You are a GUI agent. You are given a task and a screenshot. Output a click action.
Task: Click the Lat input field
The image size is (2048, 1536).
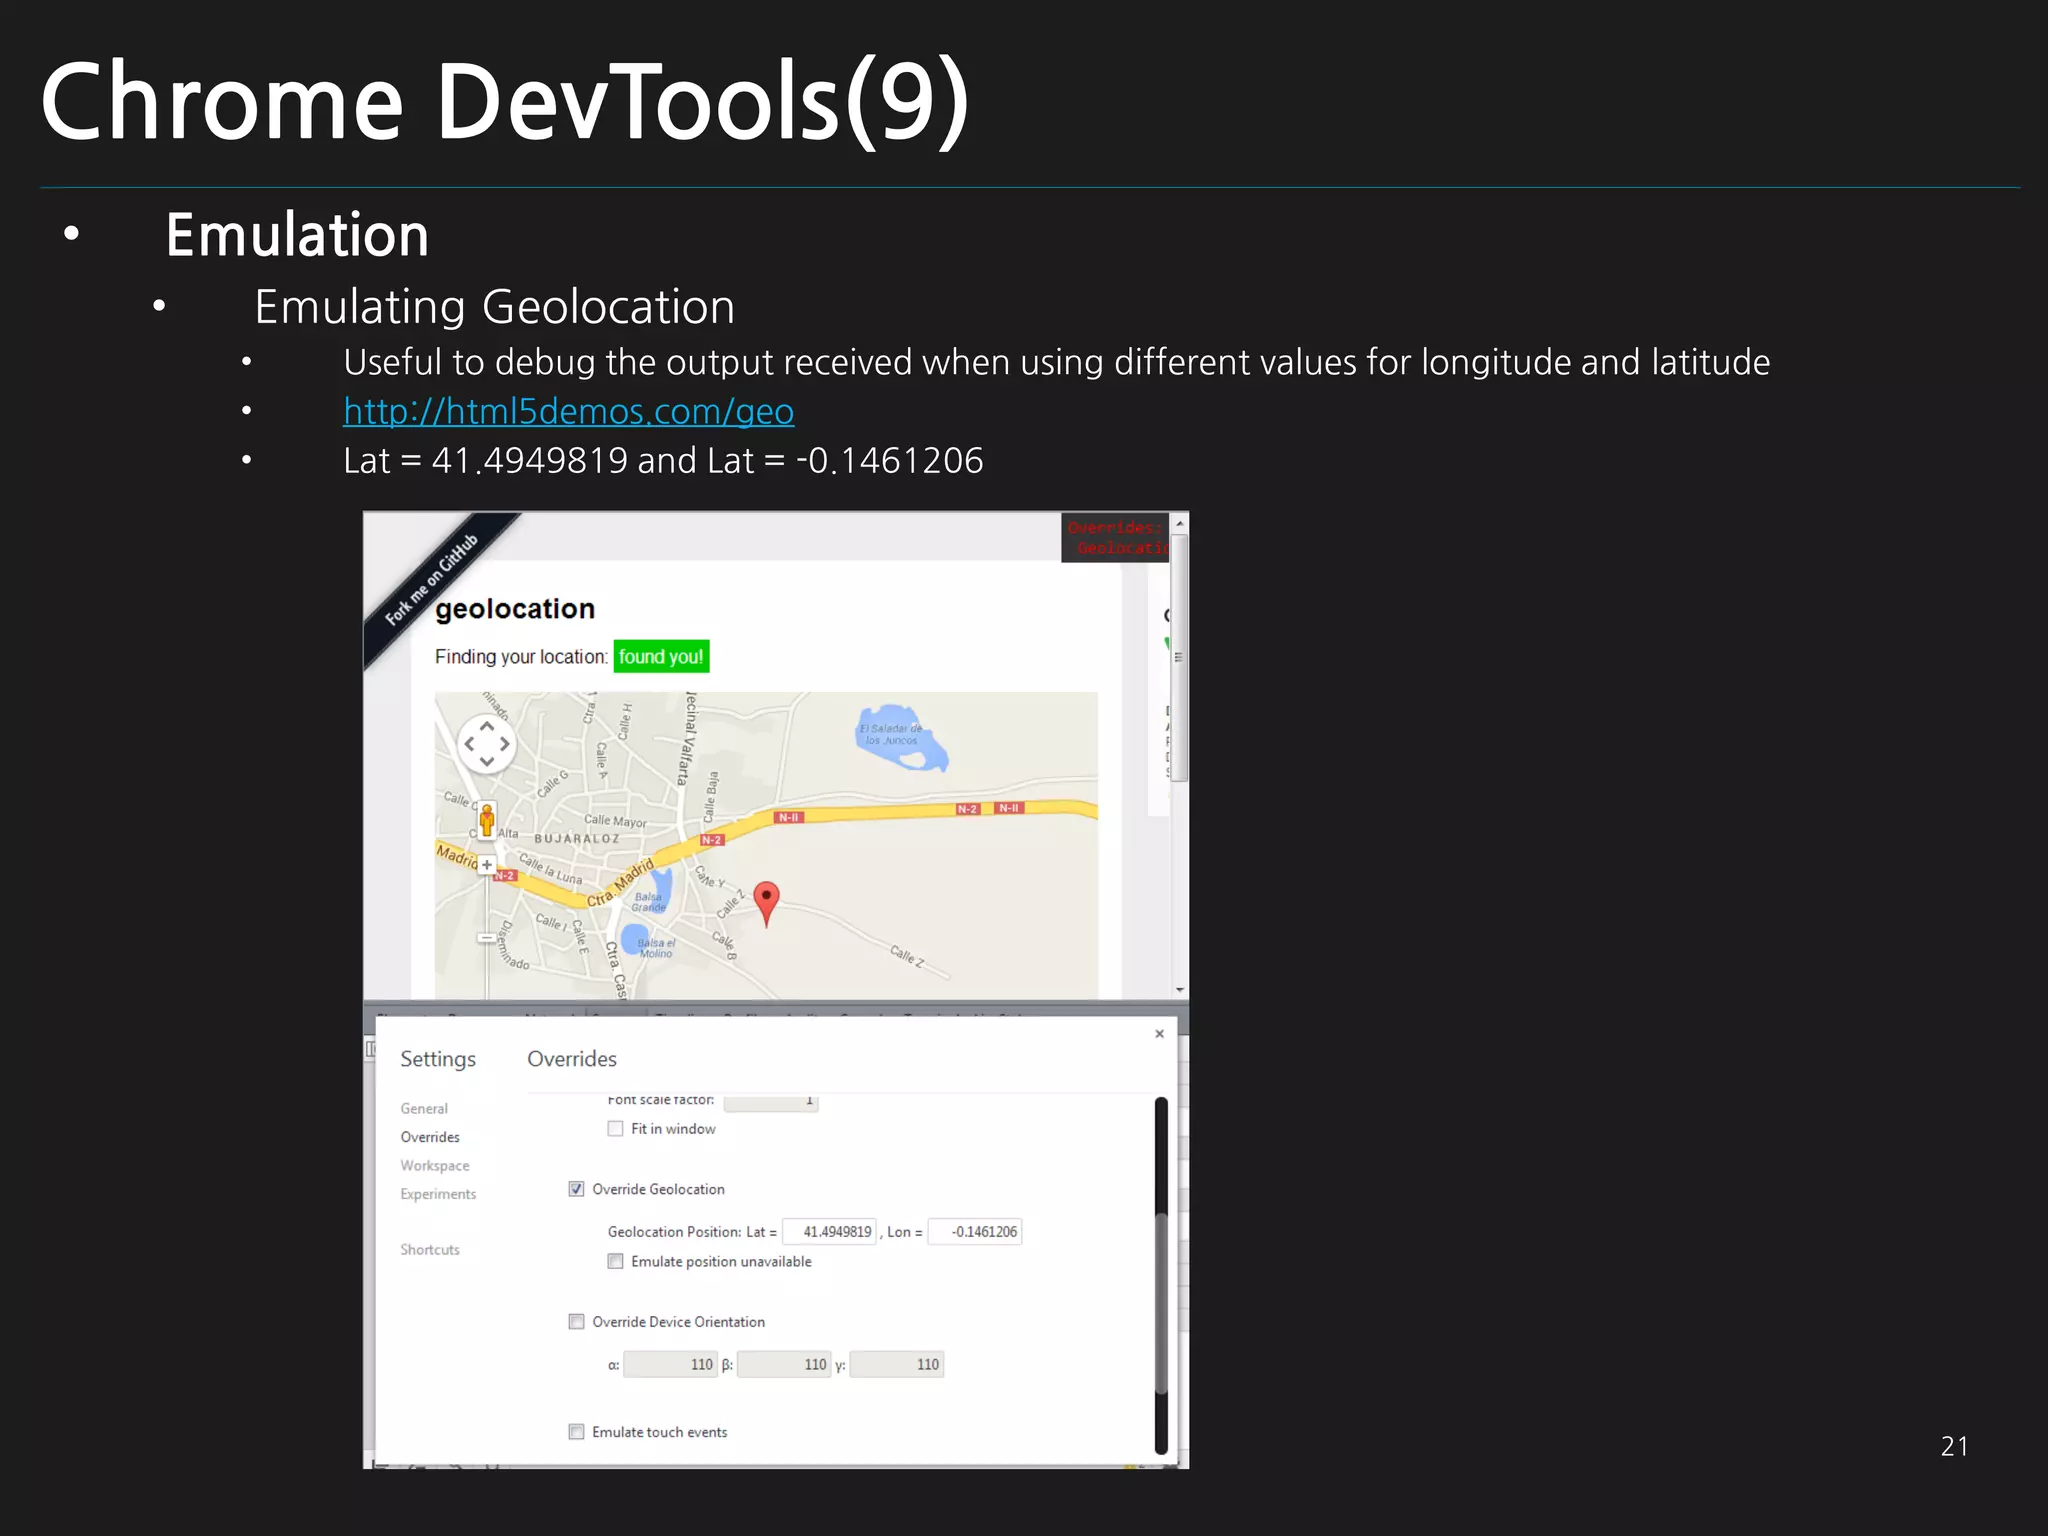829,1232
